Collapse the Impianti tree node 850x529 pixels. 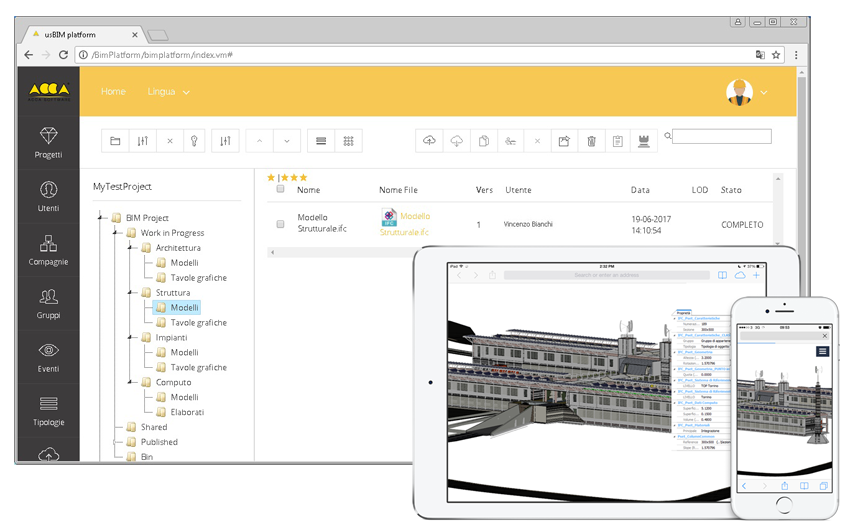[130, 337]
